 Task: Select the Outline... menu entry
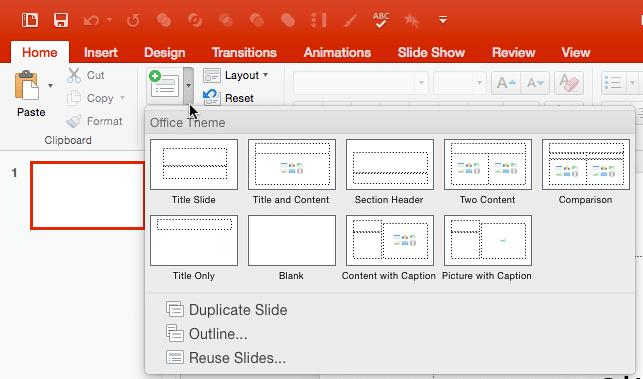207,334
